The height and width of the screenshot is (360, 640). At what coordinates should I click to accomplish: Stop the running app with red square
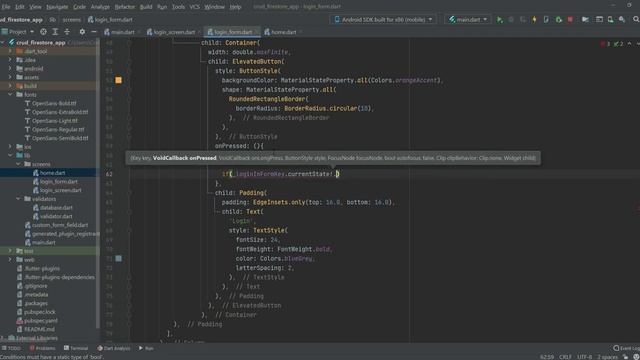(x=570, y=20)
